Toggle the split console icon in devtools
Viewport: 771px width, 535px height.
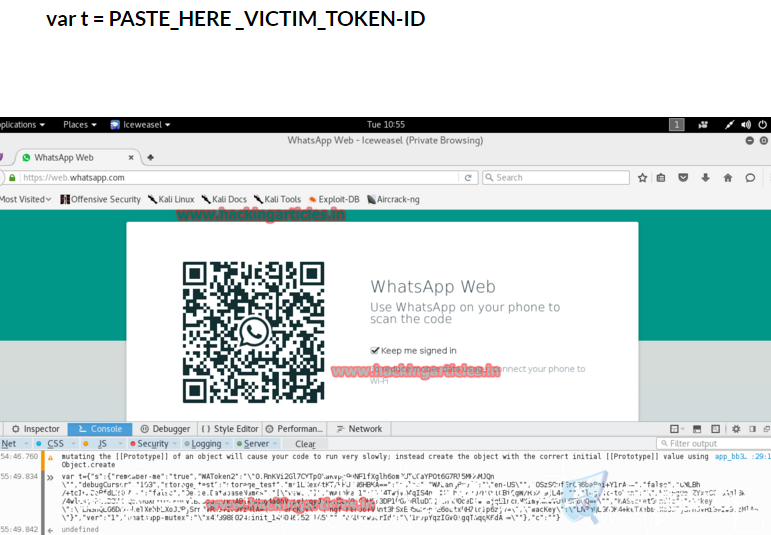click(697, 429)
